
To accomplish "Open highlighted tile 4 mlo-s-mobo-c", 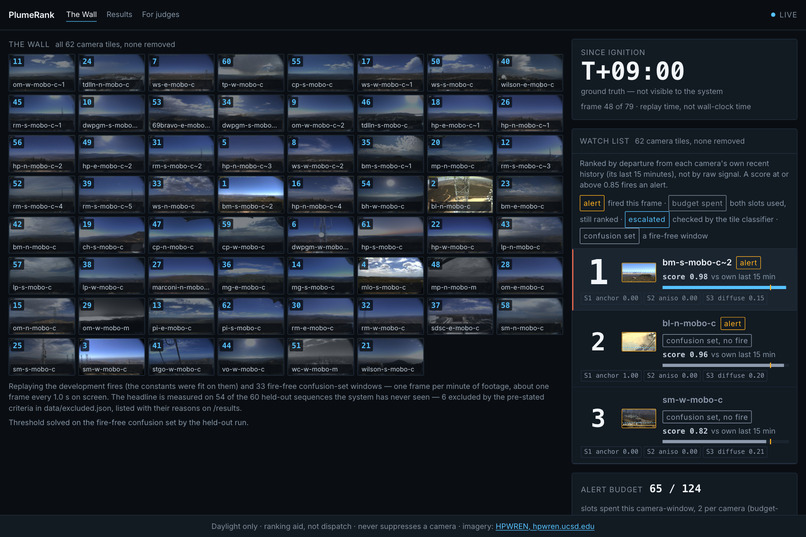I will 391,275.
